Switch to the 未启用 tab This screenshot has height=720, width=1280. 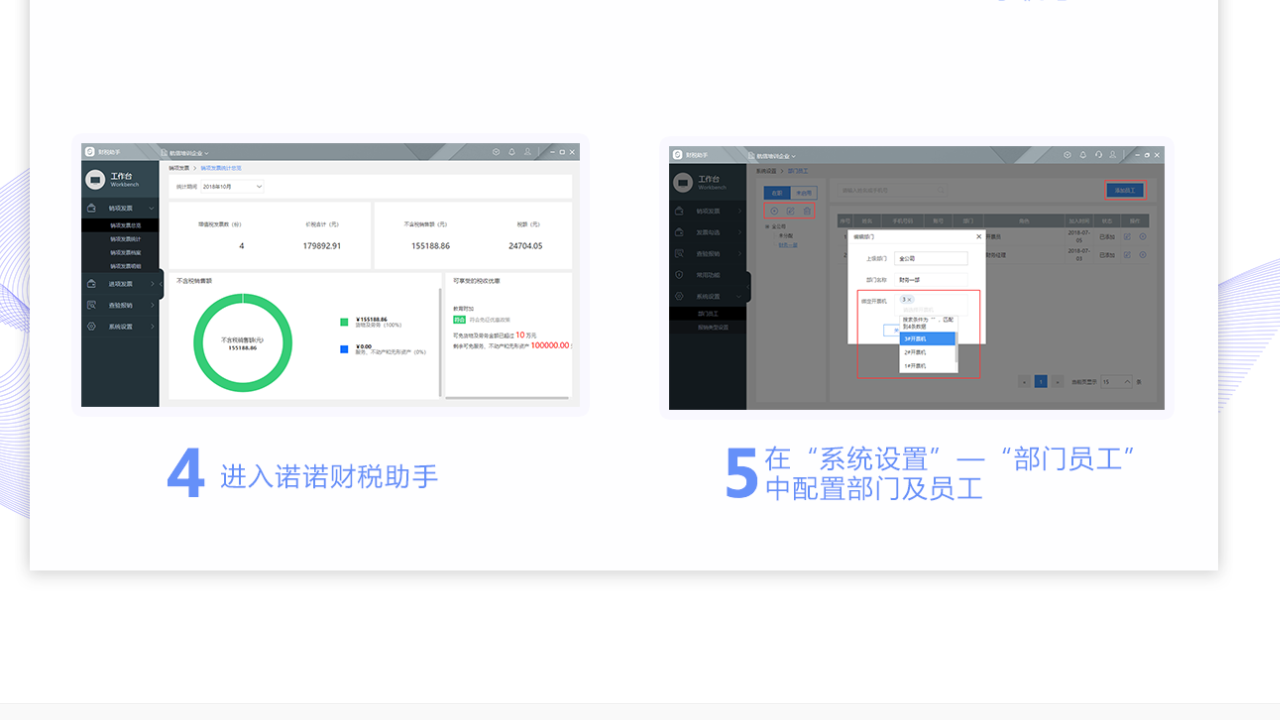tap(802, 192)
